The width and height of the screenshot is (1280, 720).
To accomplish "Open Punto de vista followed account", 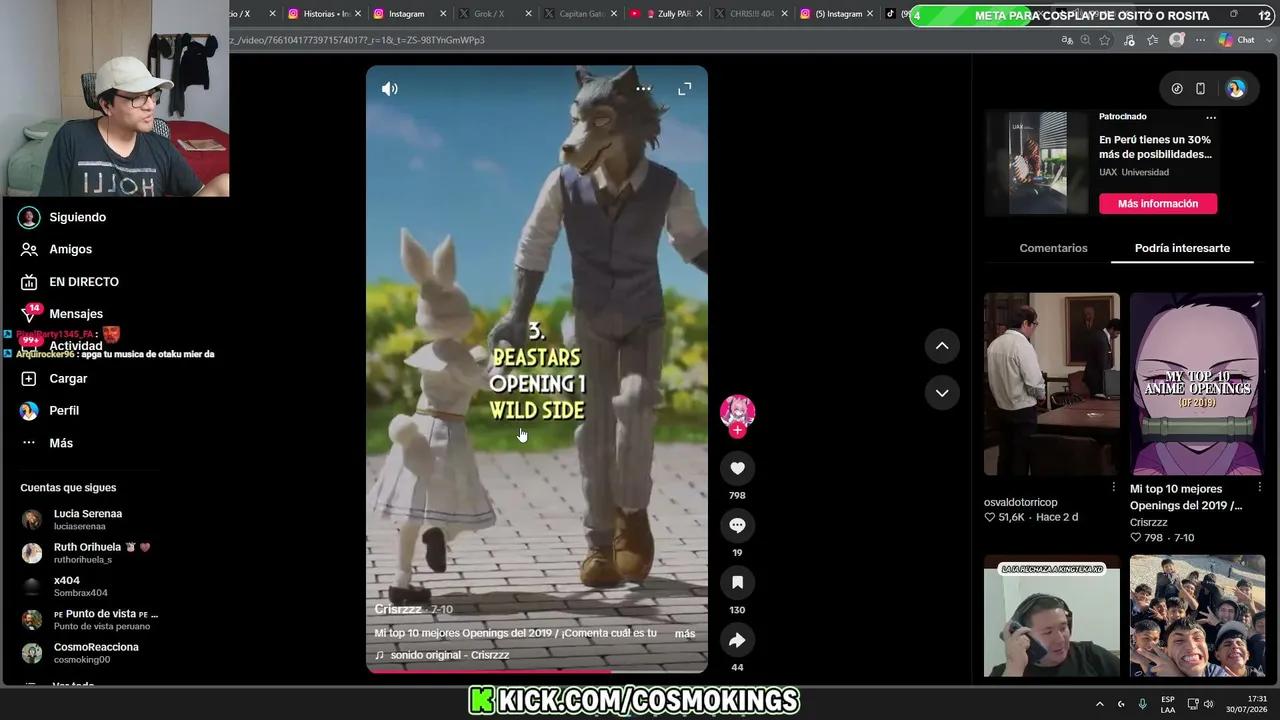I will 90,620.
